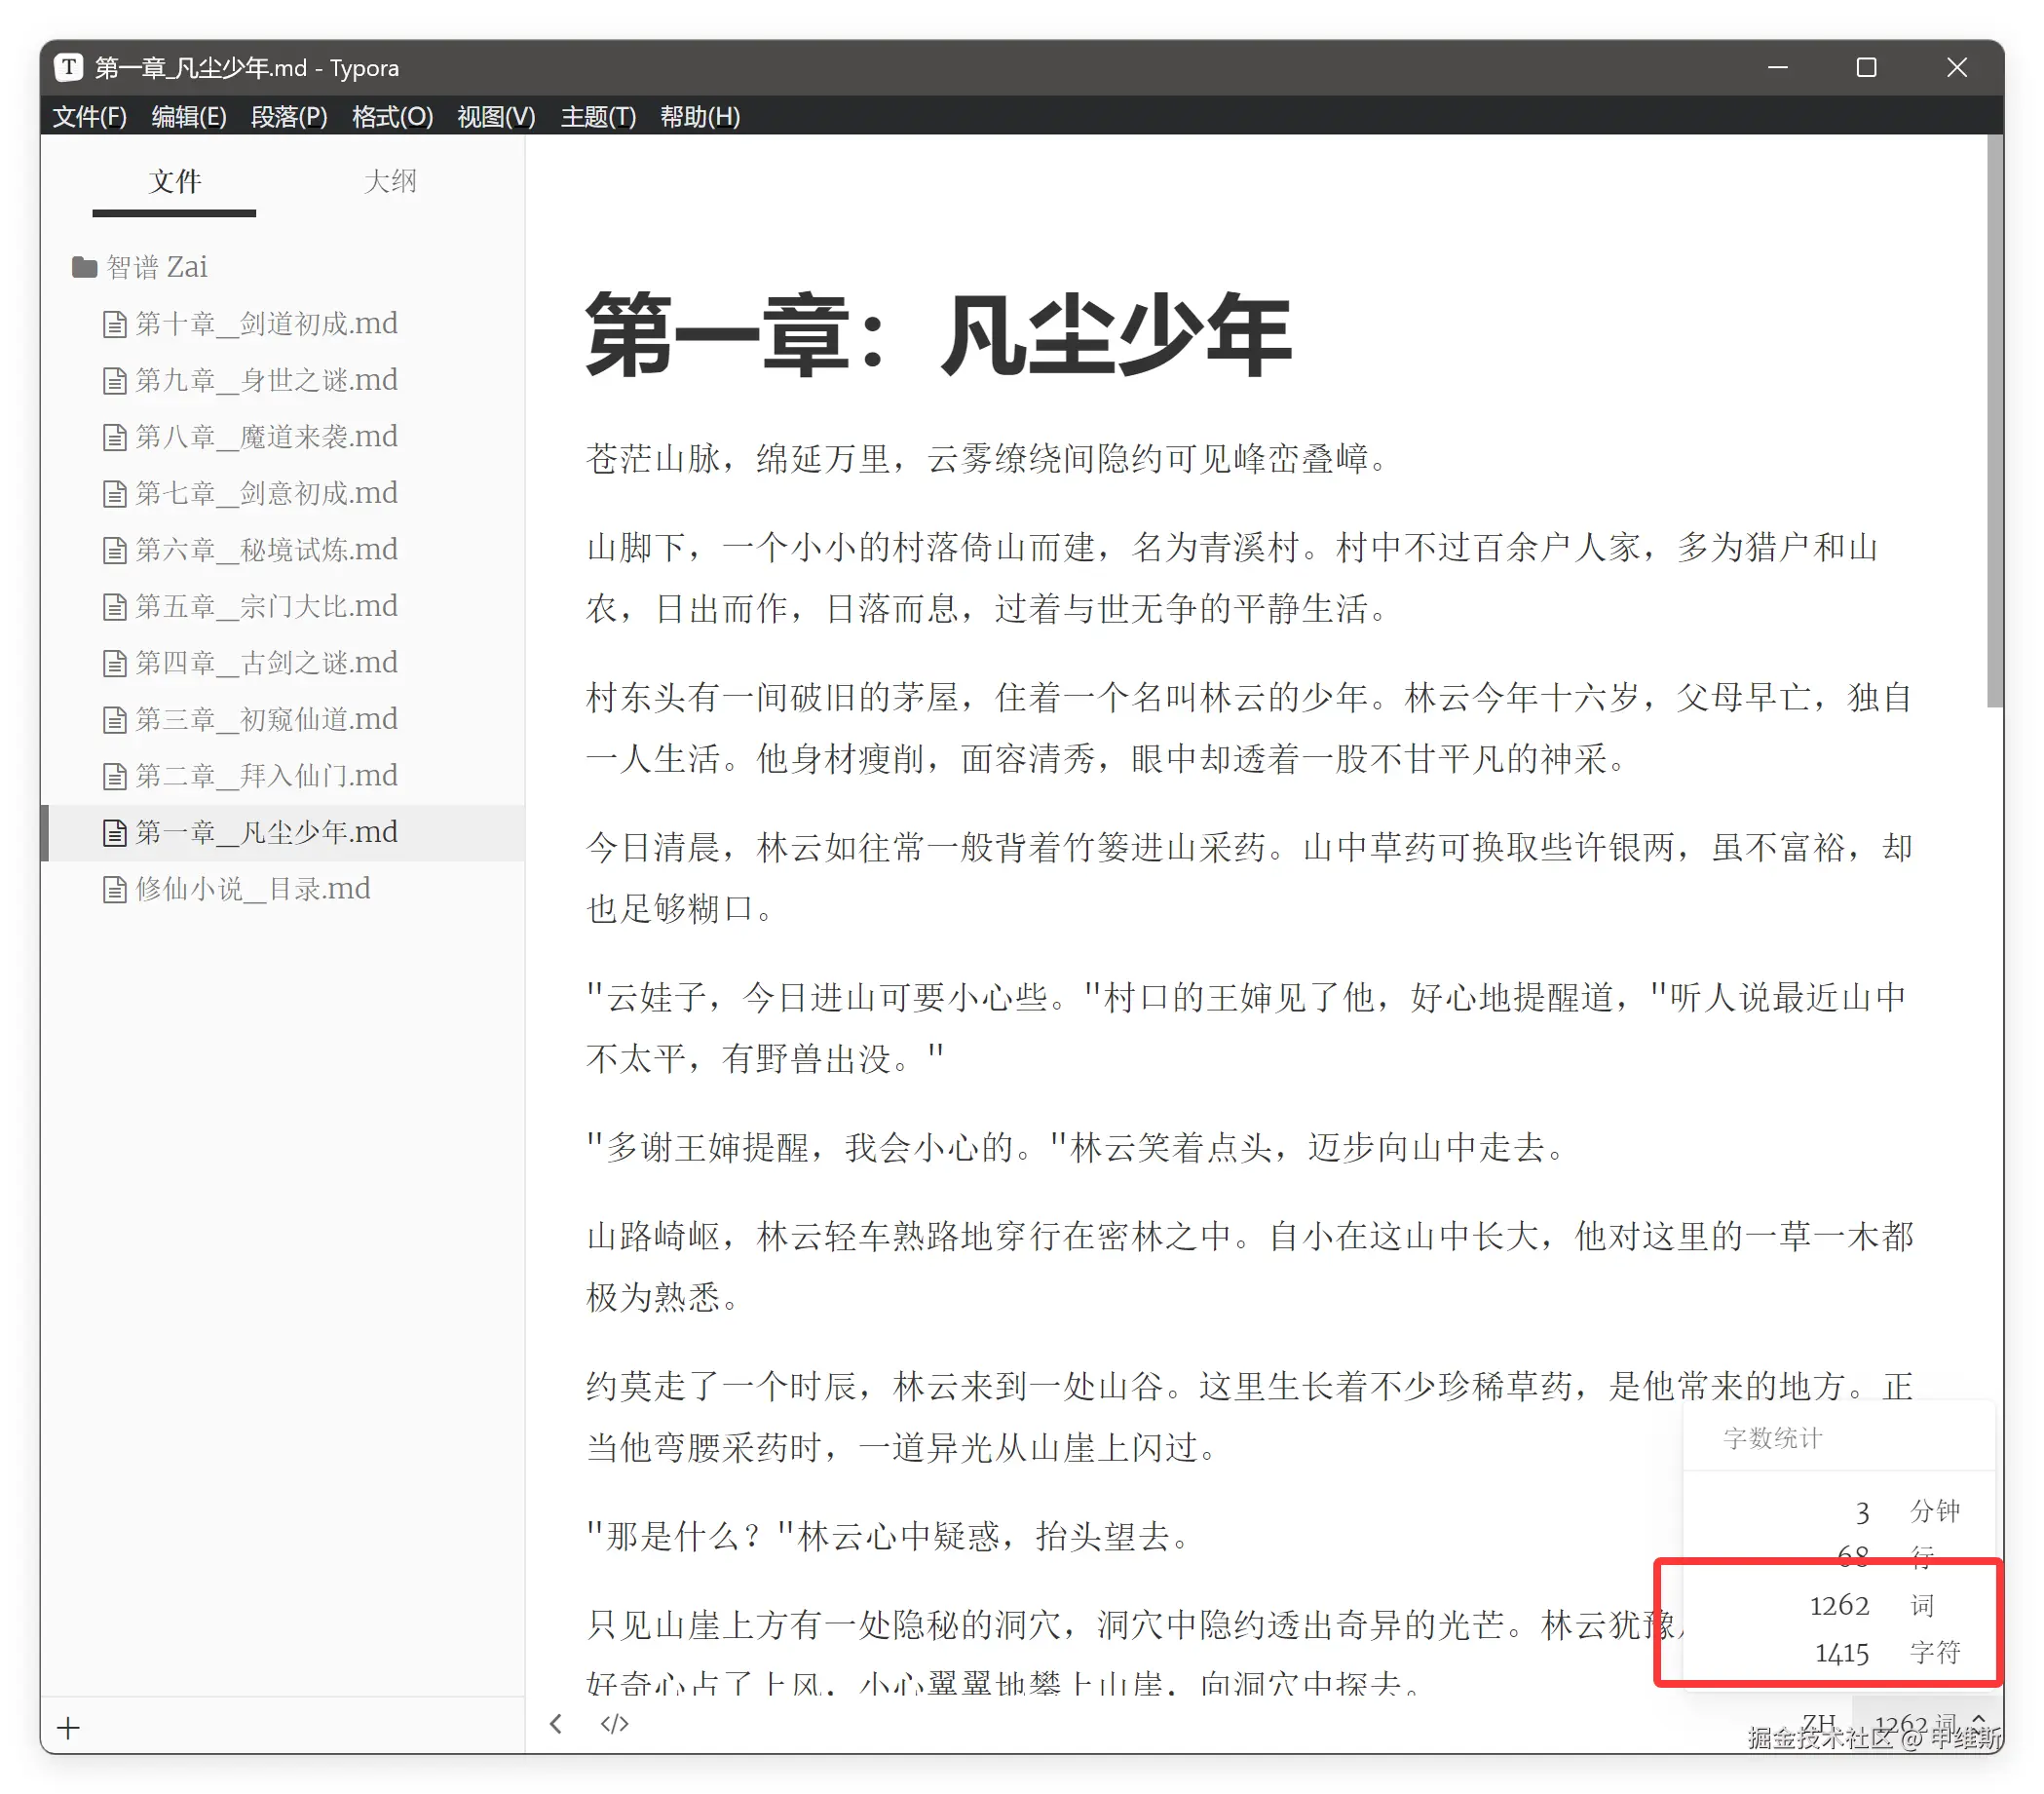Screen dimensions: 2044x1794
Task: Collapse sidebar with left chevron icon
Action: pos(556,1723)
